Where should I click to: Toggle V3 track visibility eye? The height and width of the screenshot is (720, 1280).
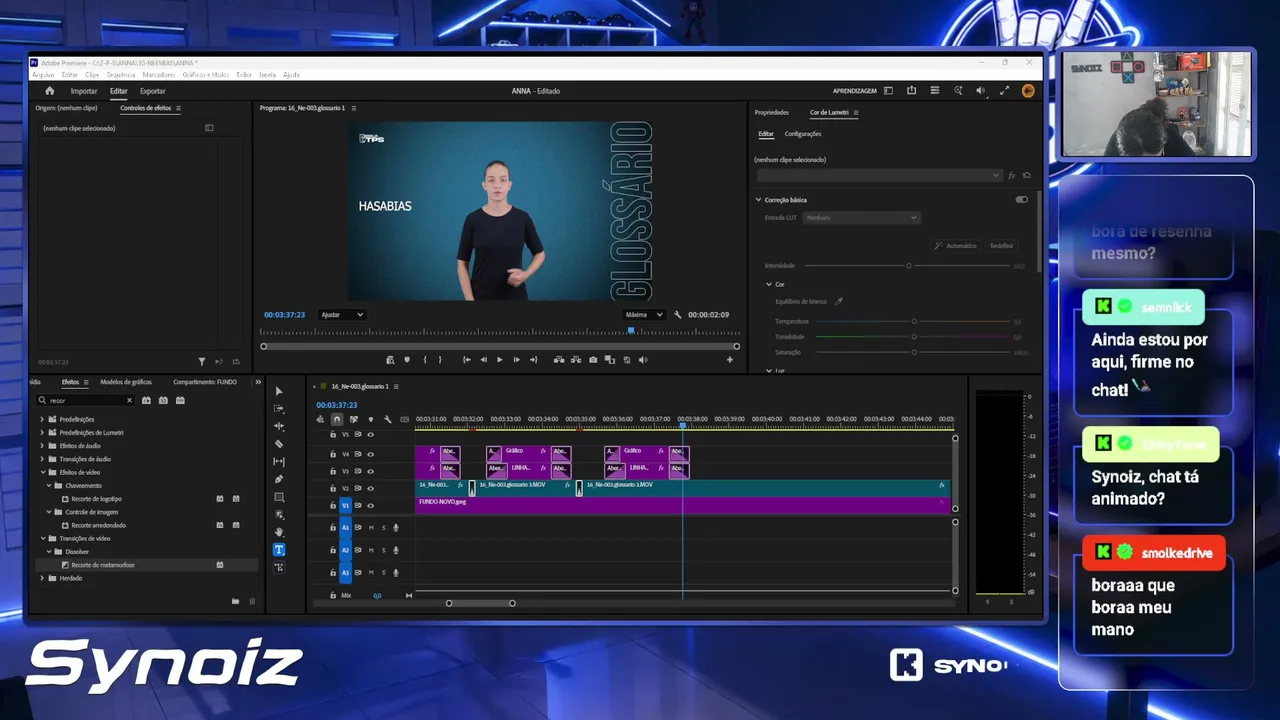(370, 470)
